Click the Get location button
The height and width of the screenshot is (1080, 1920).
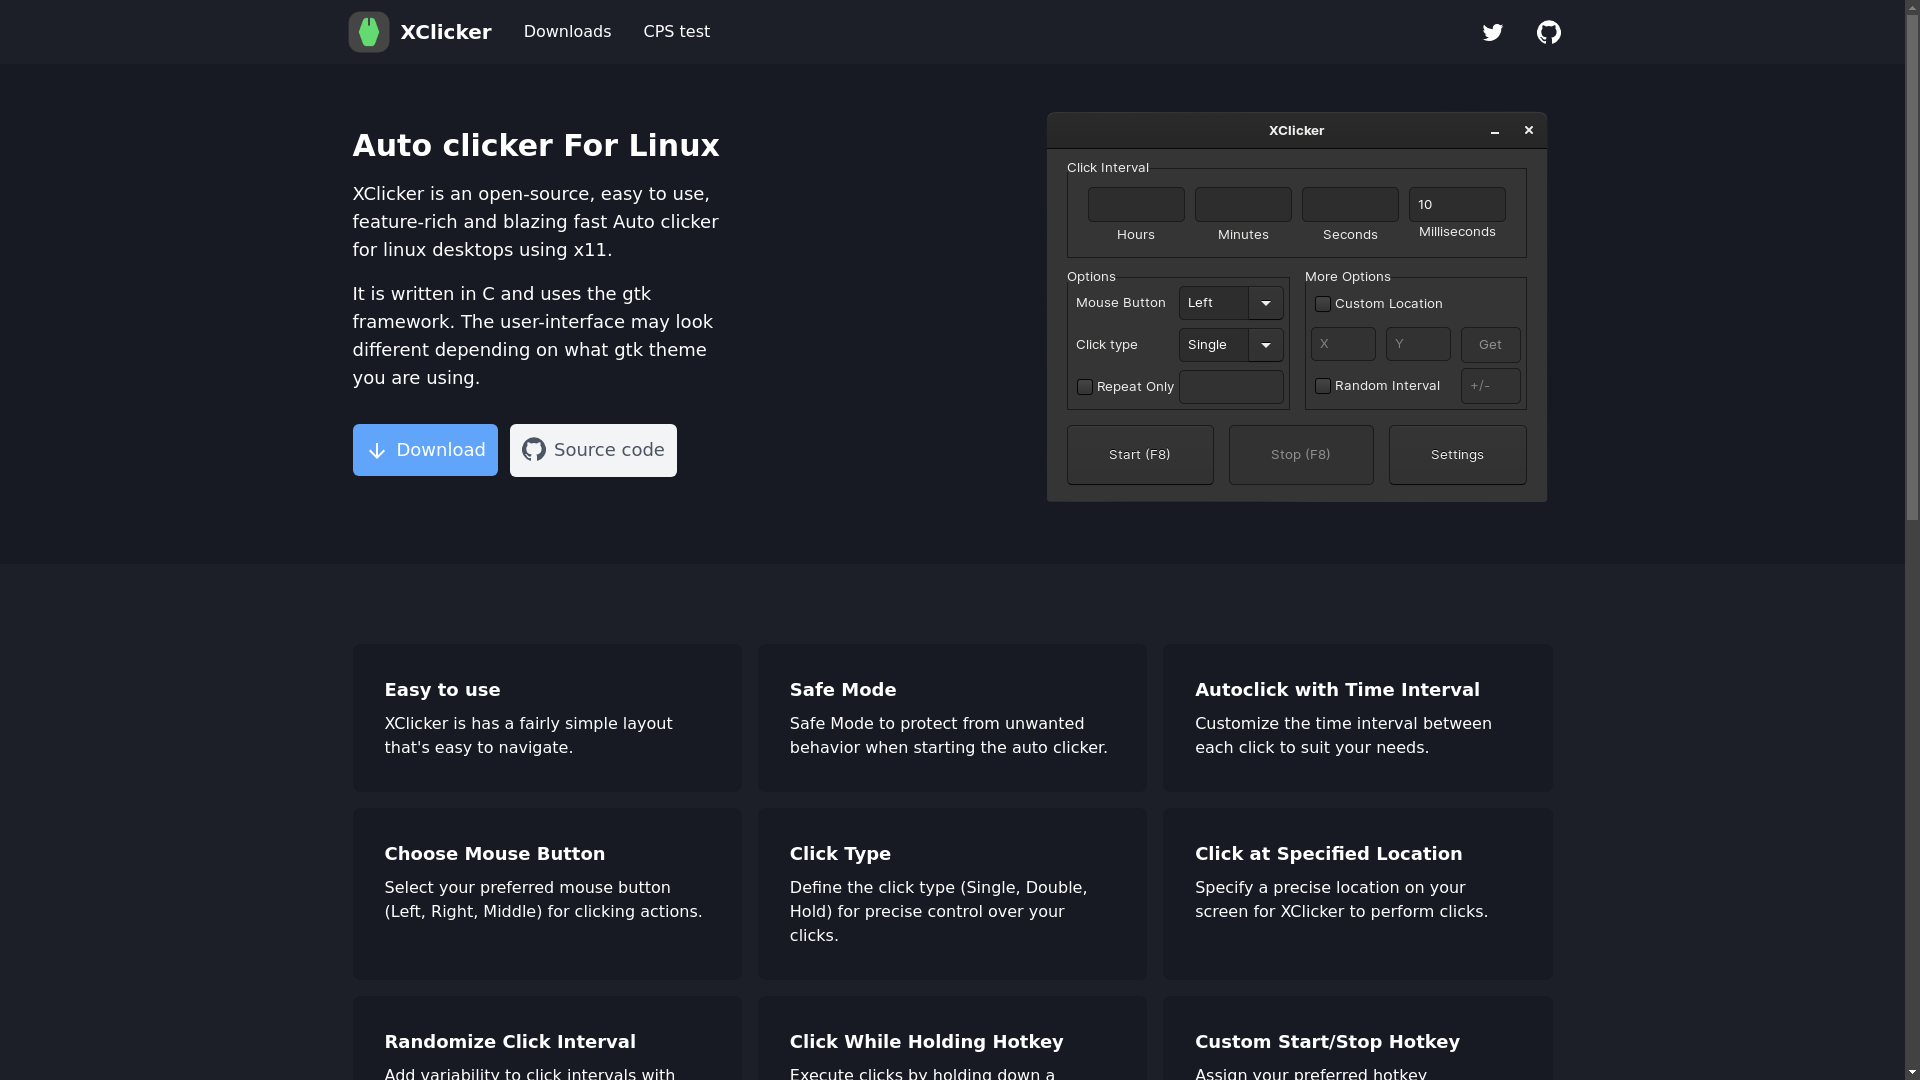(1490, 345)
